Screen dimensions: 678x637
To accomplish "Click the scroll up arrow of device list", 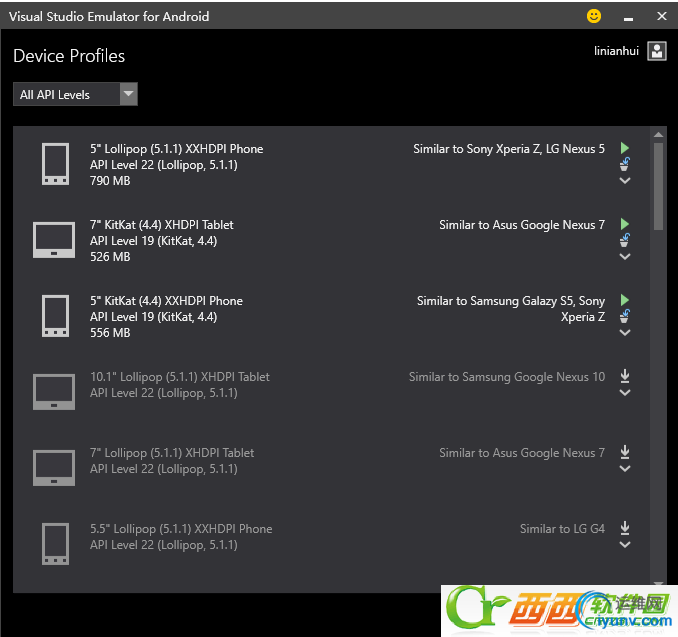I will pos(658,135).
